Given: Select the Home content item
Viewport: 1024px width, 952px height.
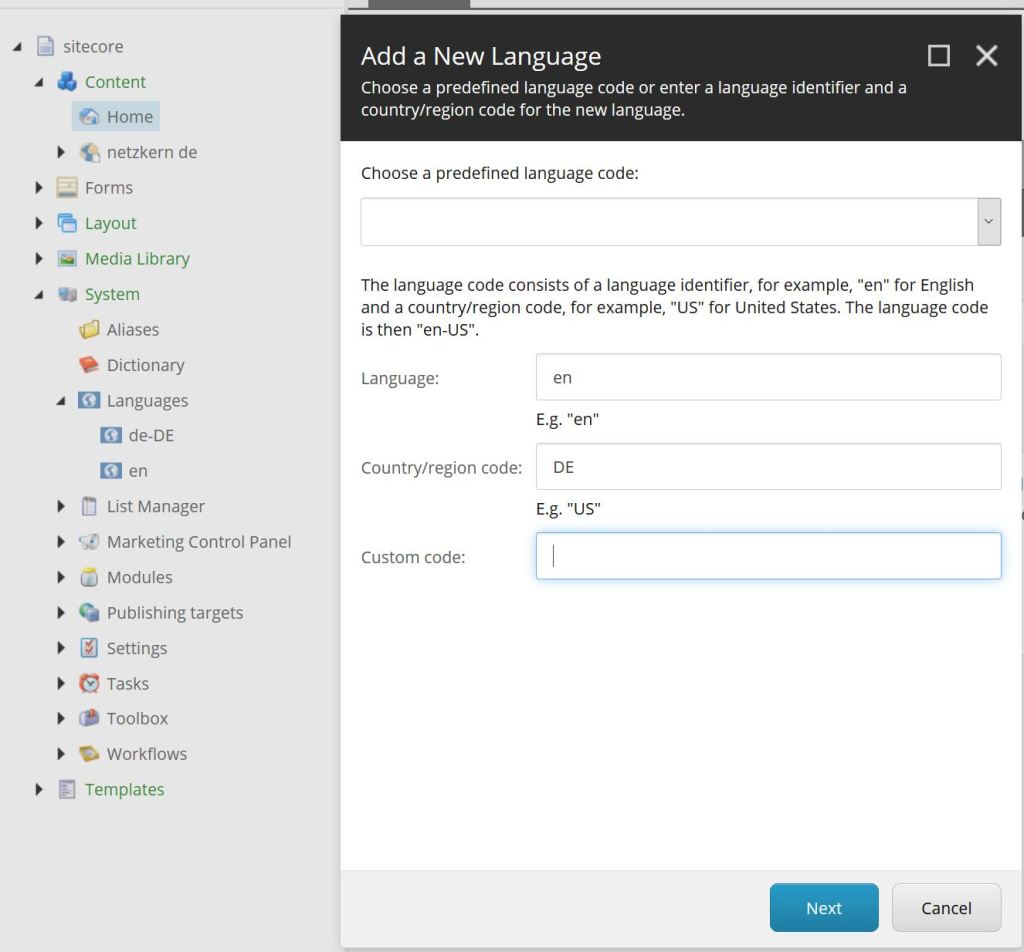Looking at the screenshot, I should click(x=129, y=117).
